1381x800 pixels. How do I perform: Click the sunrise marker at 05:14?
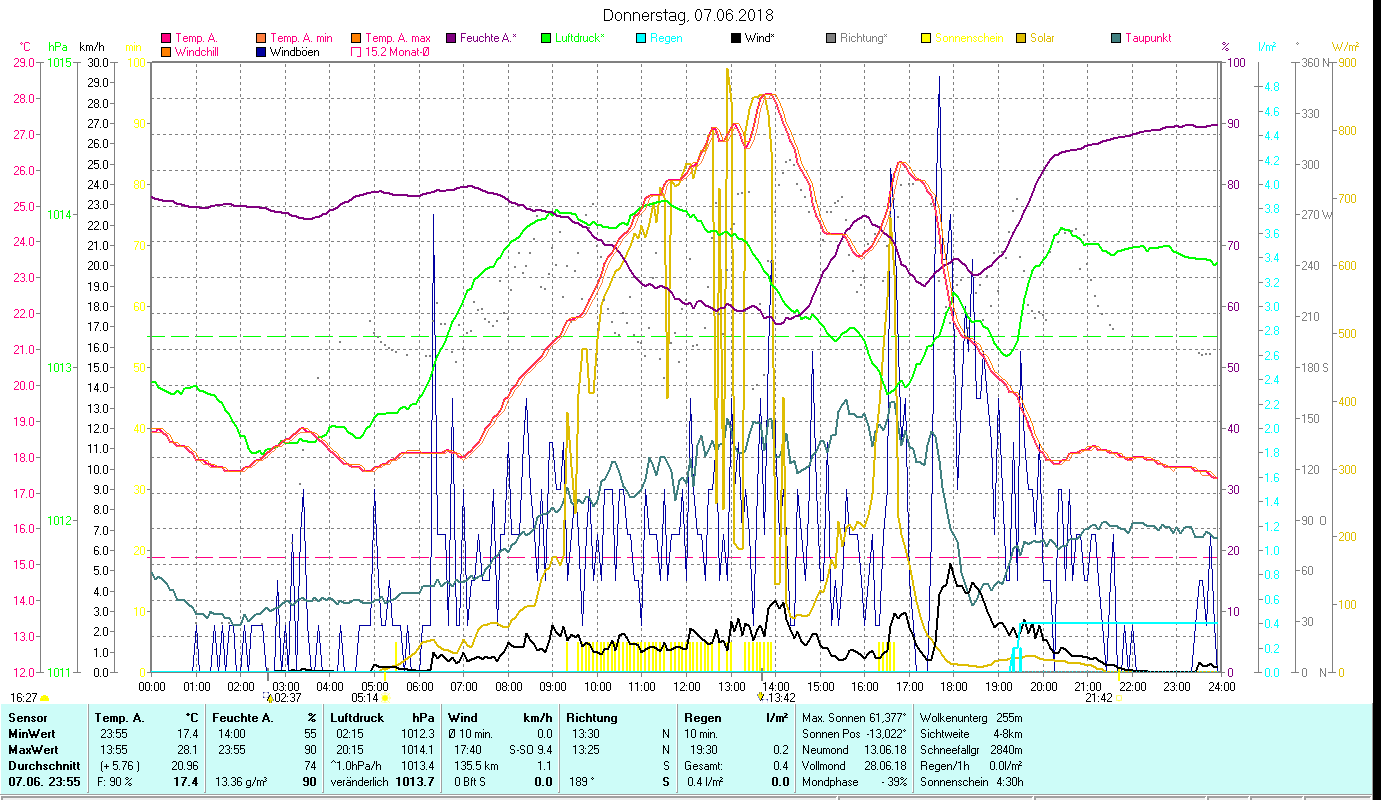point(384,698)
